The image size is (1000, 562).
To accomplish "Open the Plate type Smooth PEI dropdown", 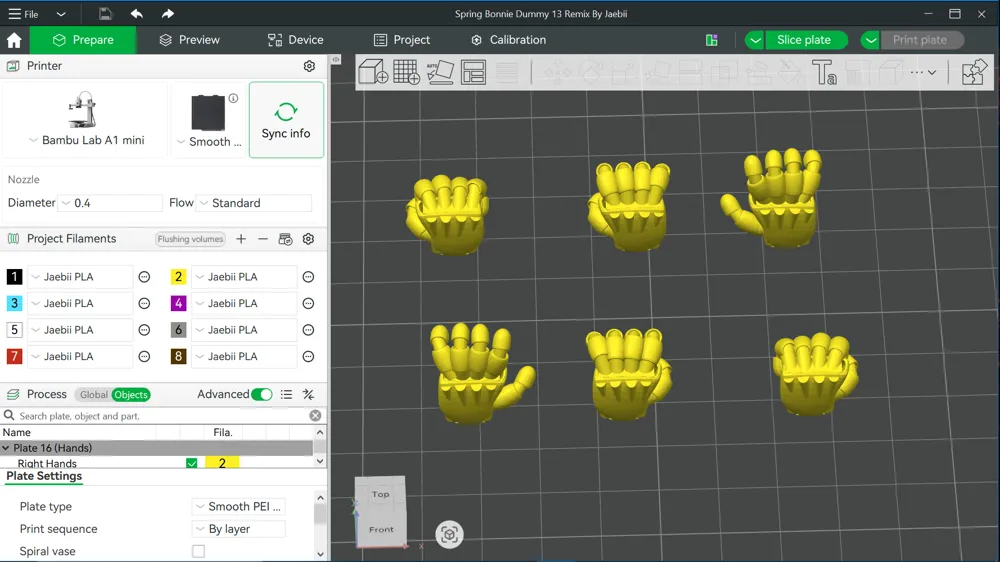I will pos(239,507).
